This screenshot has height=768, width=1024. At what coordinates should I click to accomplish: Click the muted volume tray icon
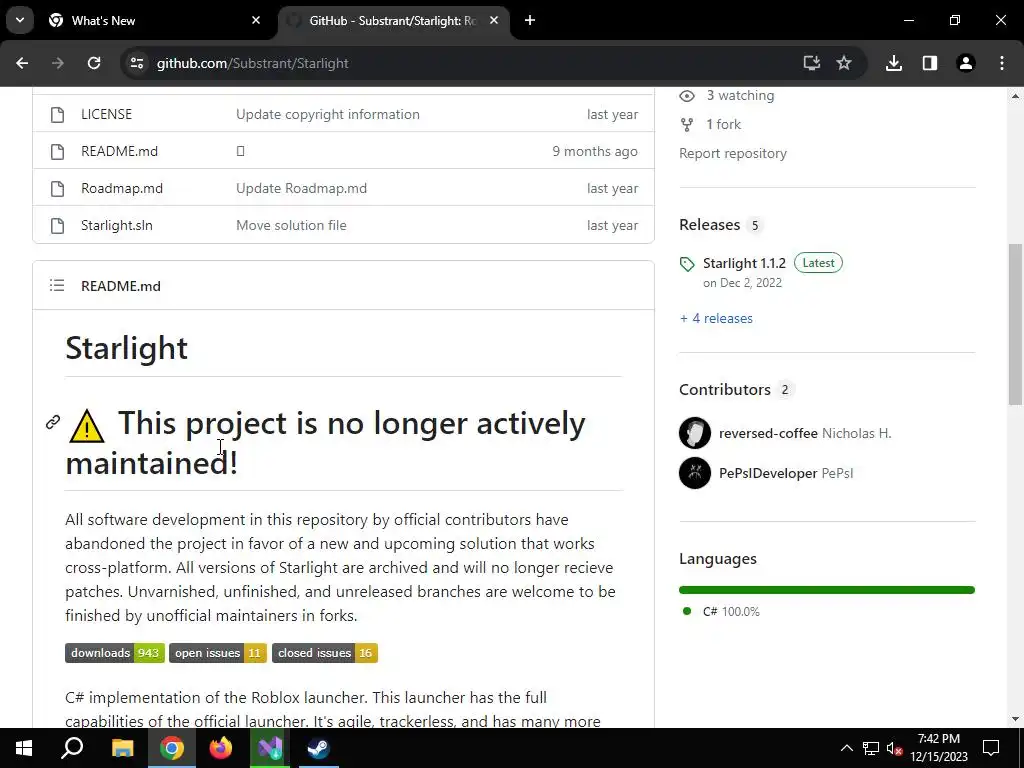tap(895, 748)
